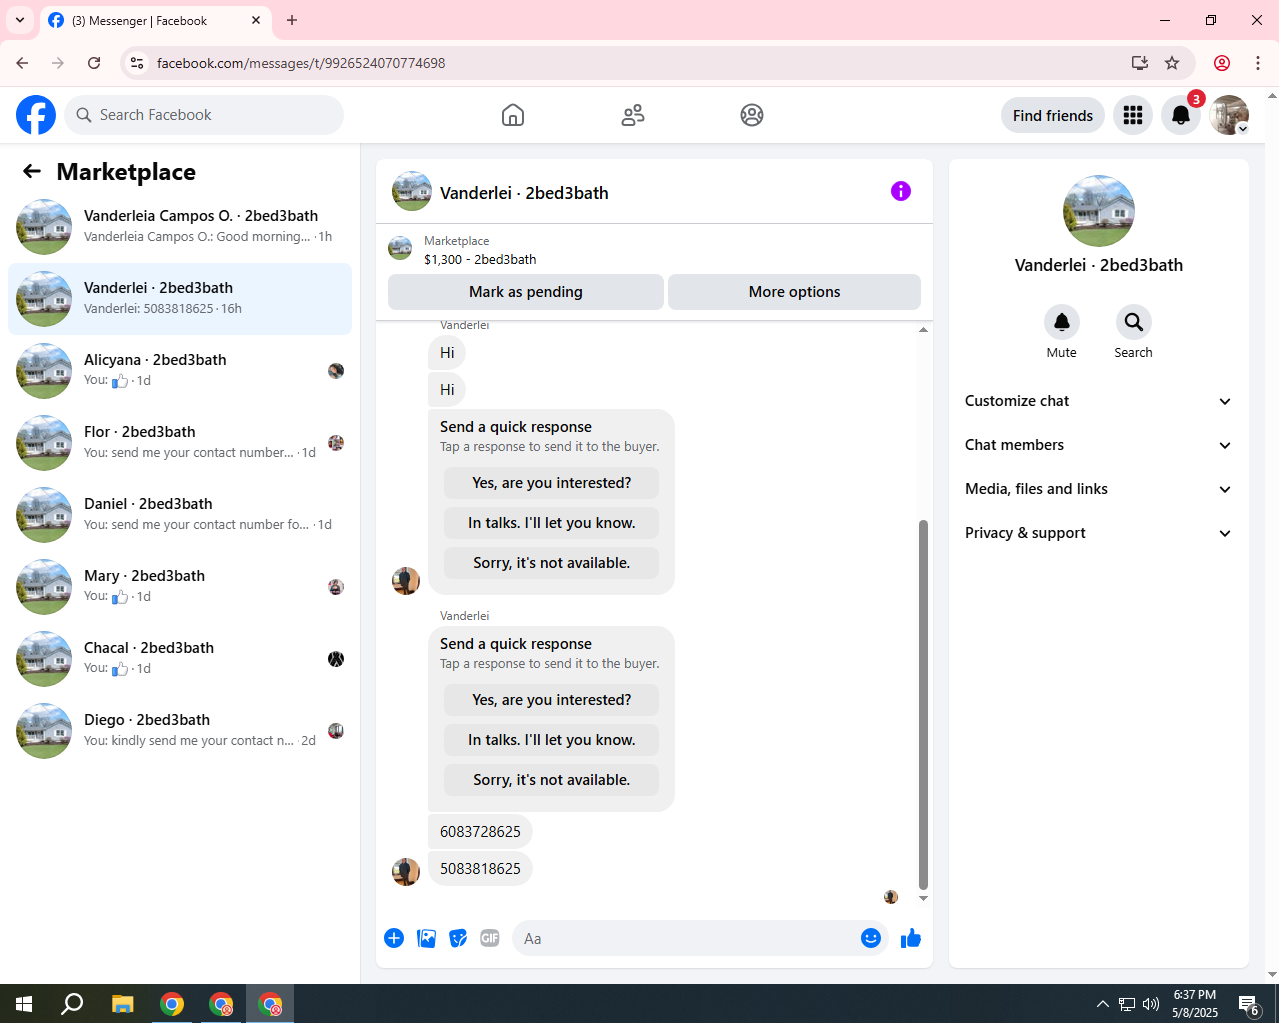Click browser back arrow

point(22,63)
